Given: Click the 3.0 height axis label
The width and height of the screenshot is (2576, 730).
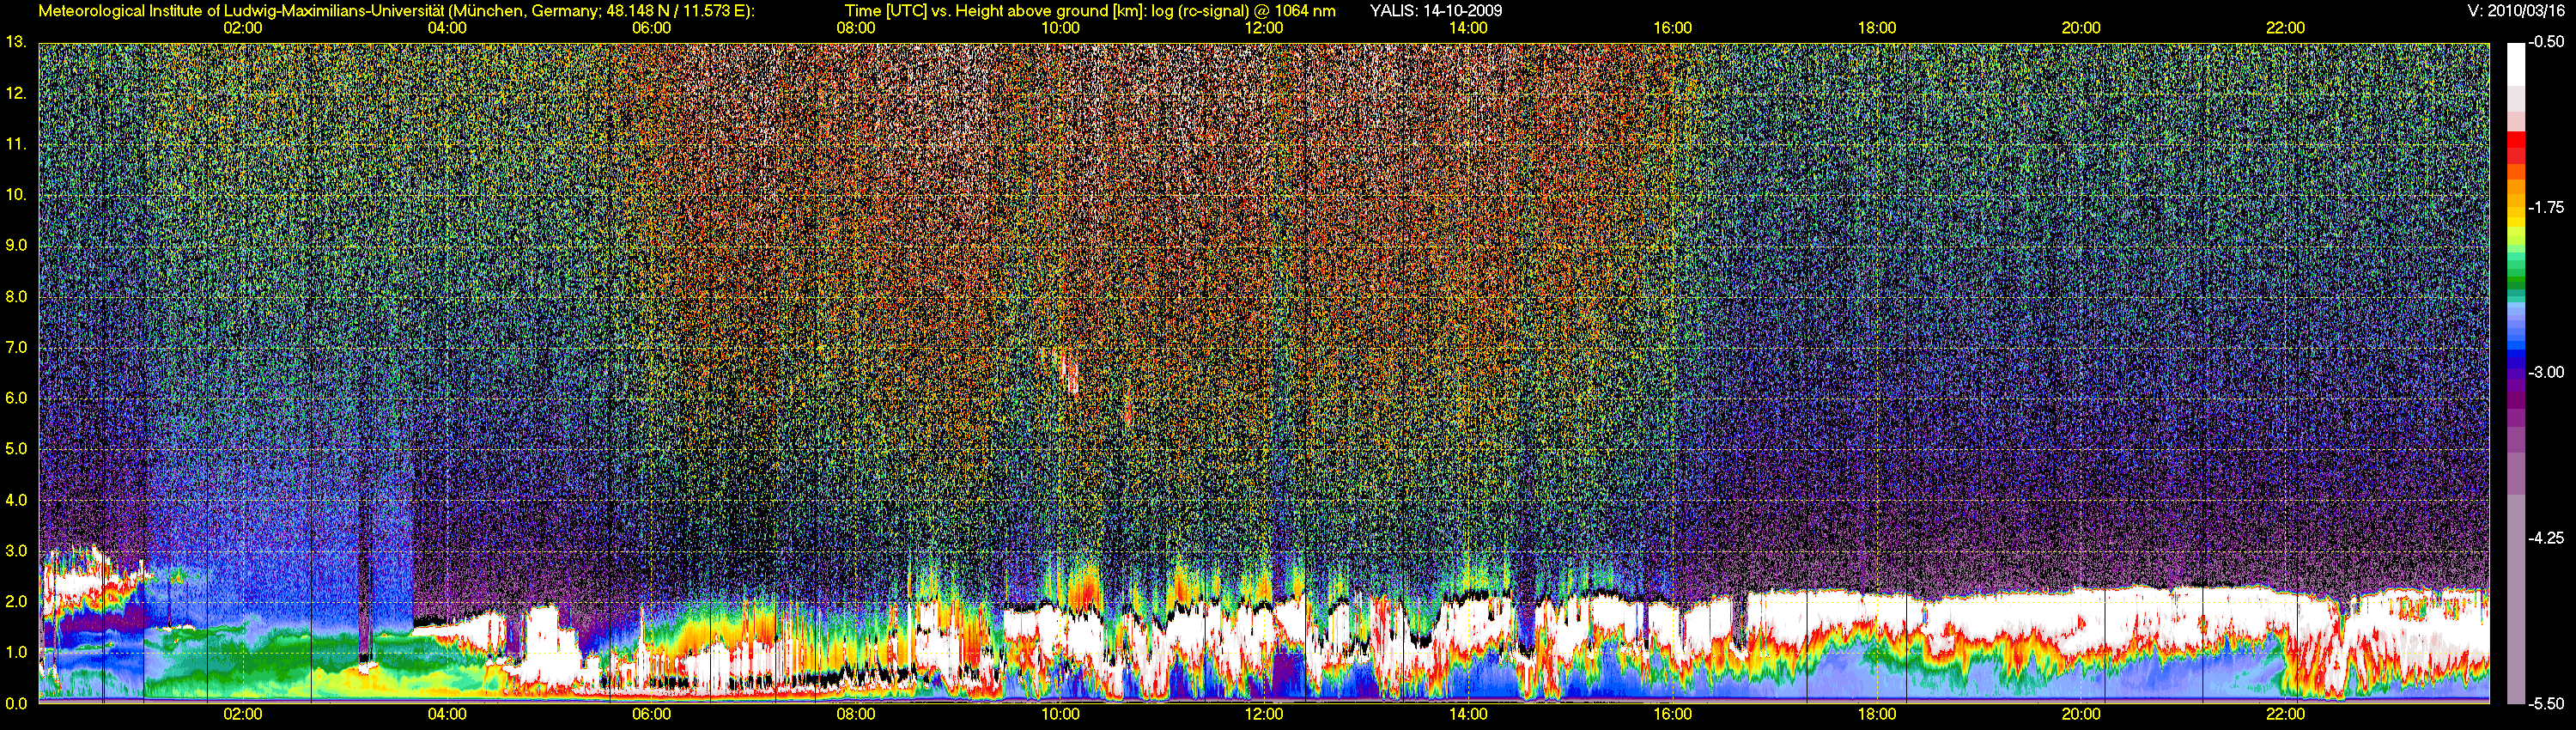Looking at the screenshot, I should 16,551.
